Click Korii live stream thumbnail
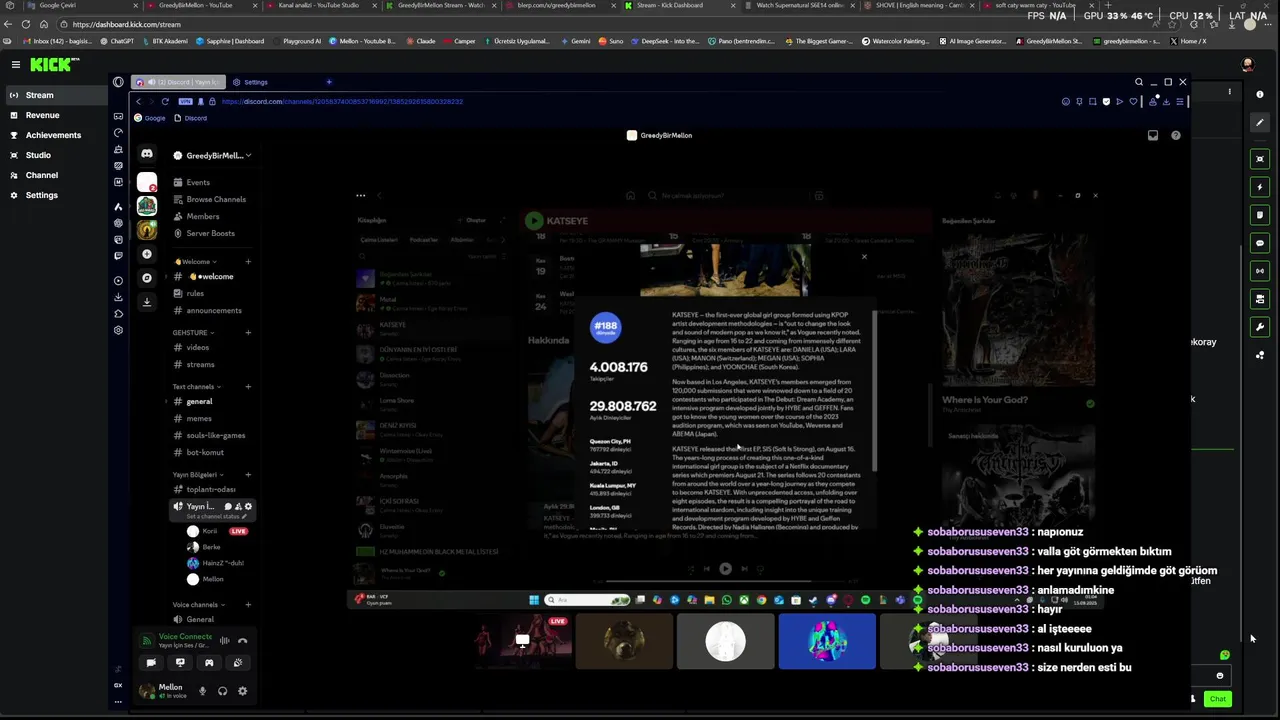 click(x=523, y=640)
